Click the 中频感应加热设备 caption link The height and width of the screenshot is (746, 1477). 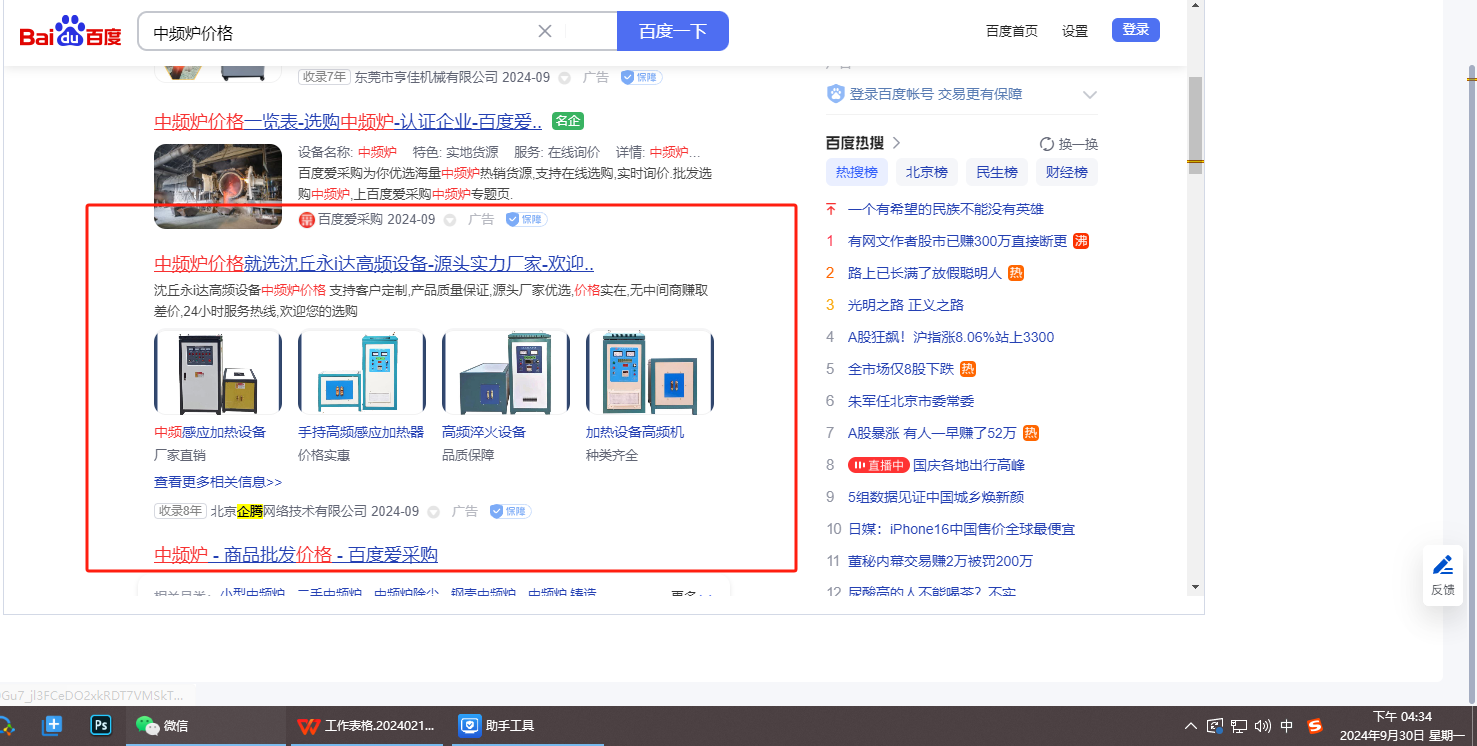(210, 433)
